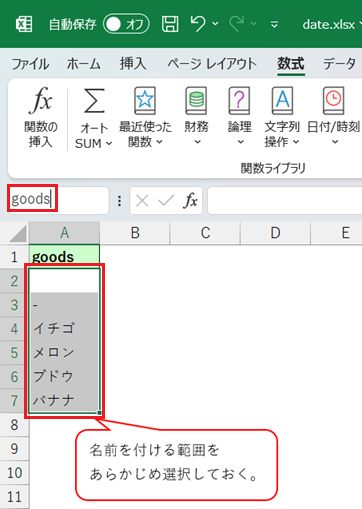Screen dimensions: 362x509
Task: Select column D header
Action: pos(275,233)
